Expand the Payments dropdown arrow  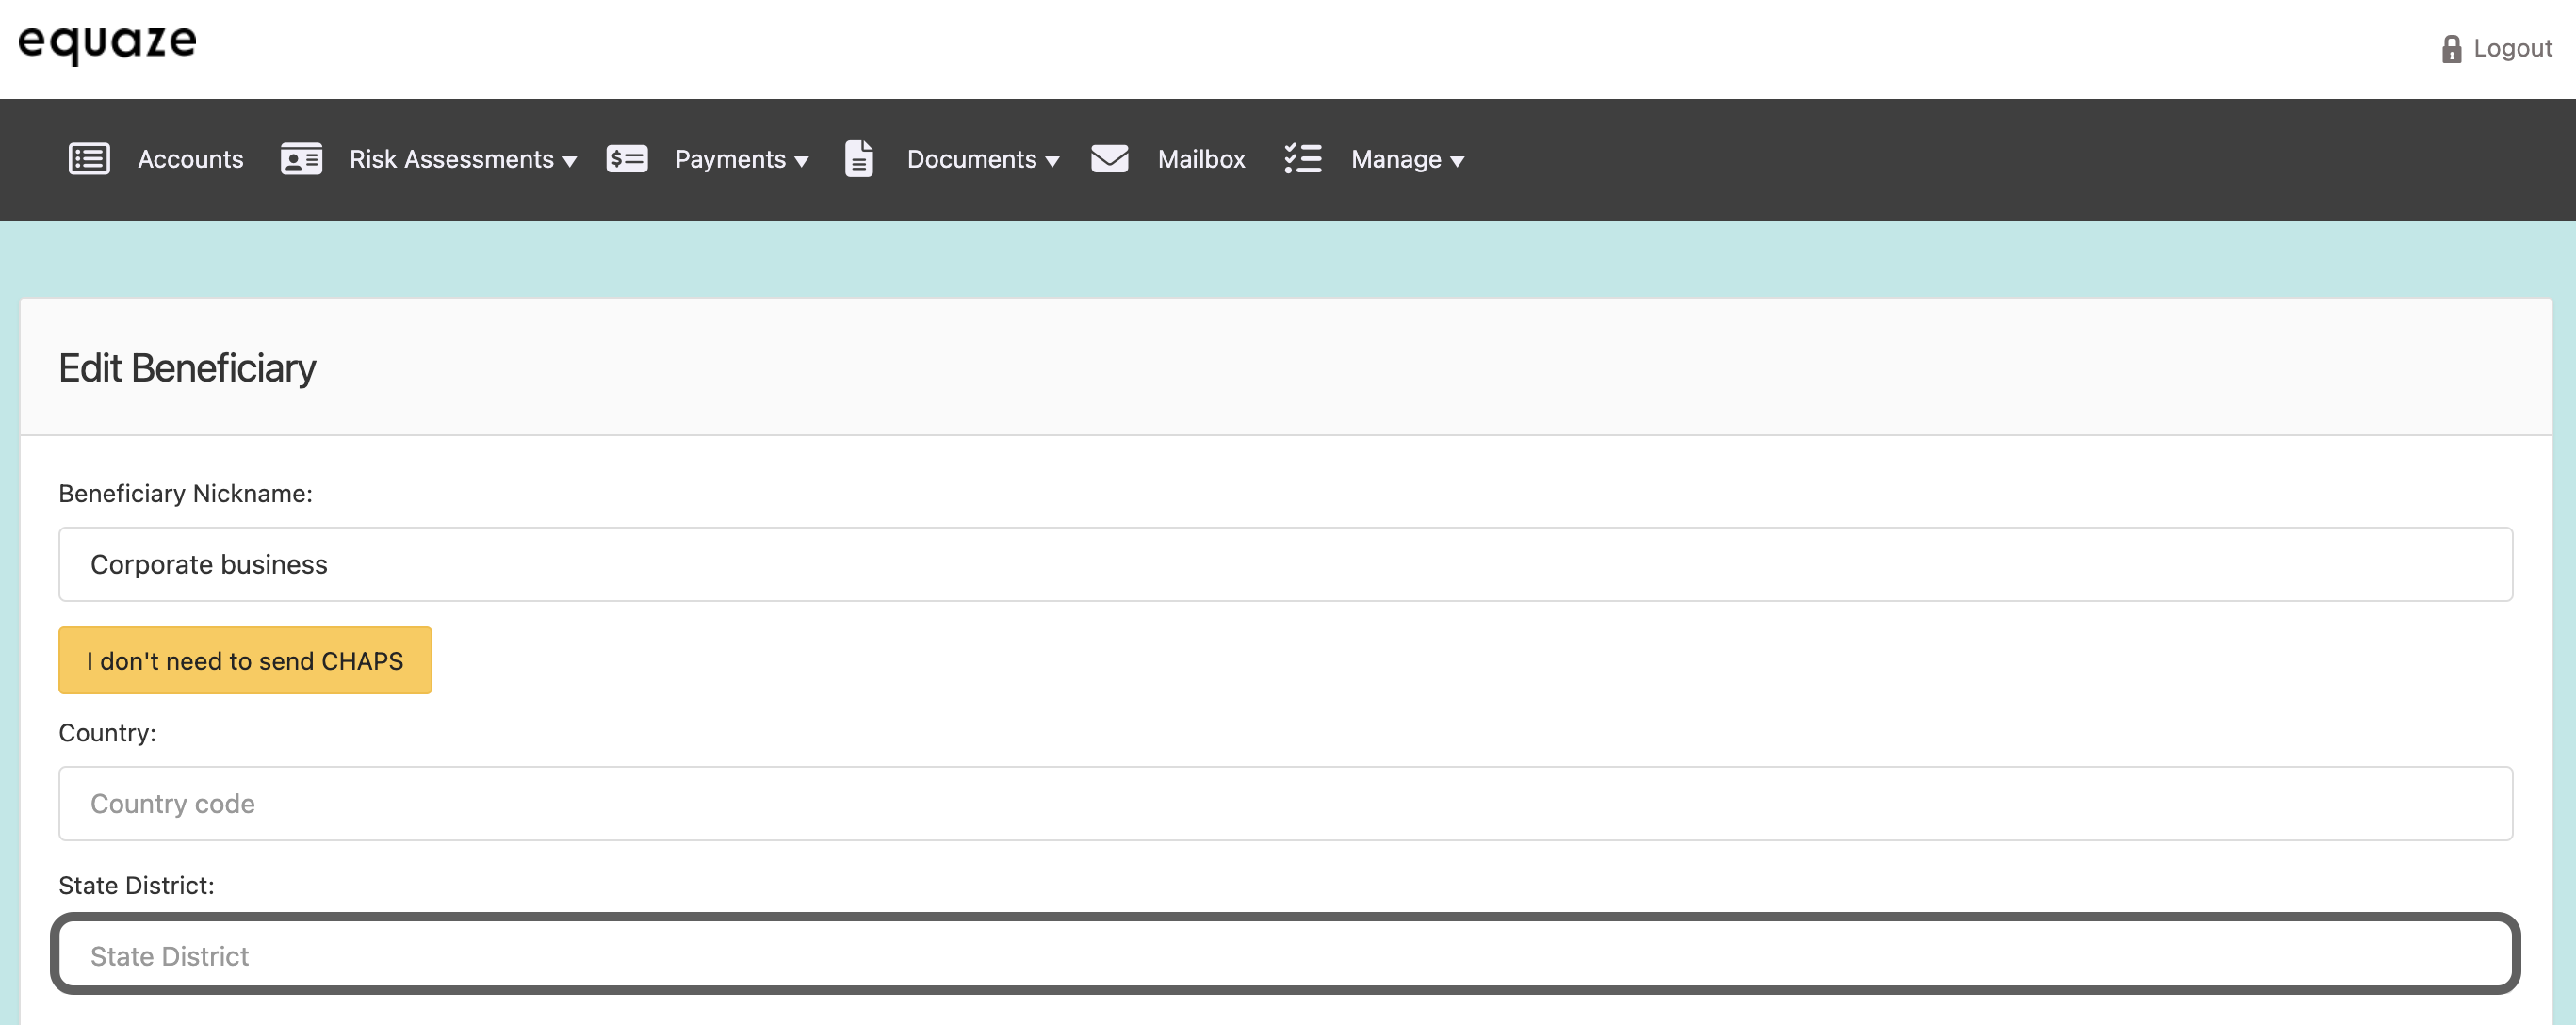(x=801, y=161)
